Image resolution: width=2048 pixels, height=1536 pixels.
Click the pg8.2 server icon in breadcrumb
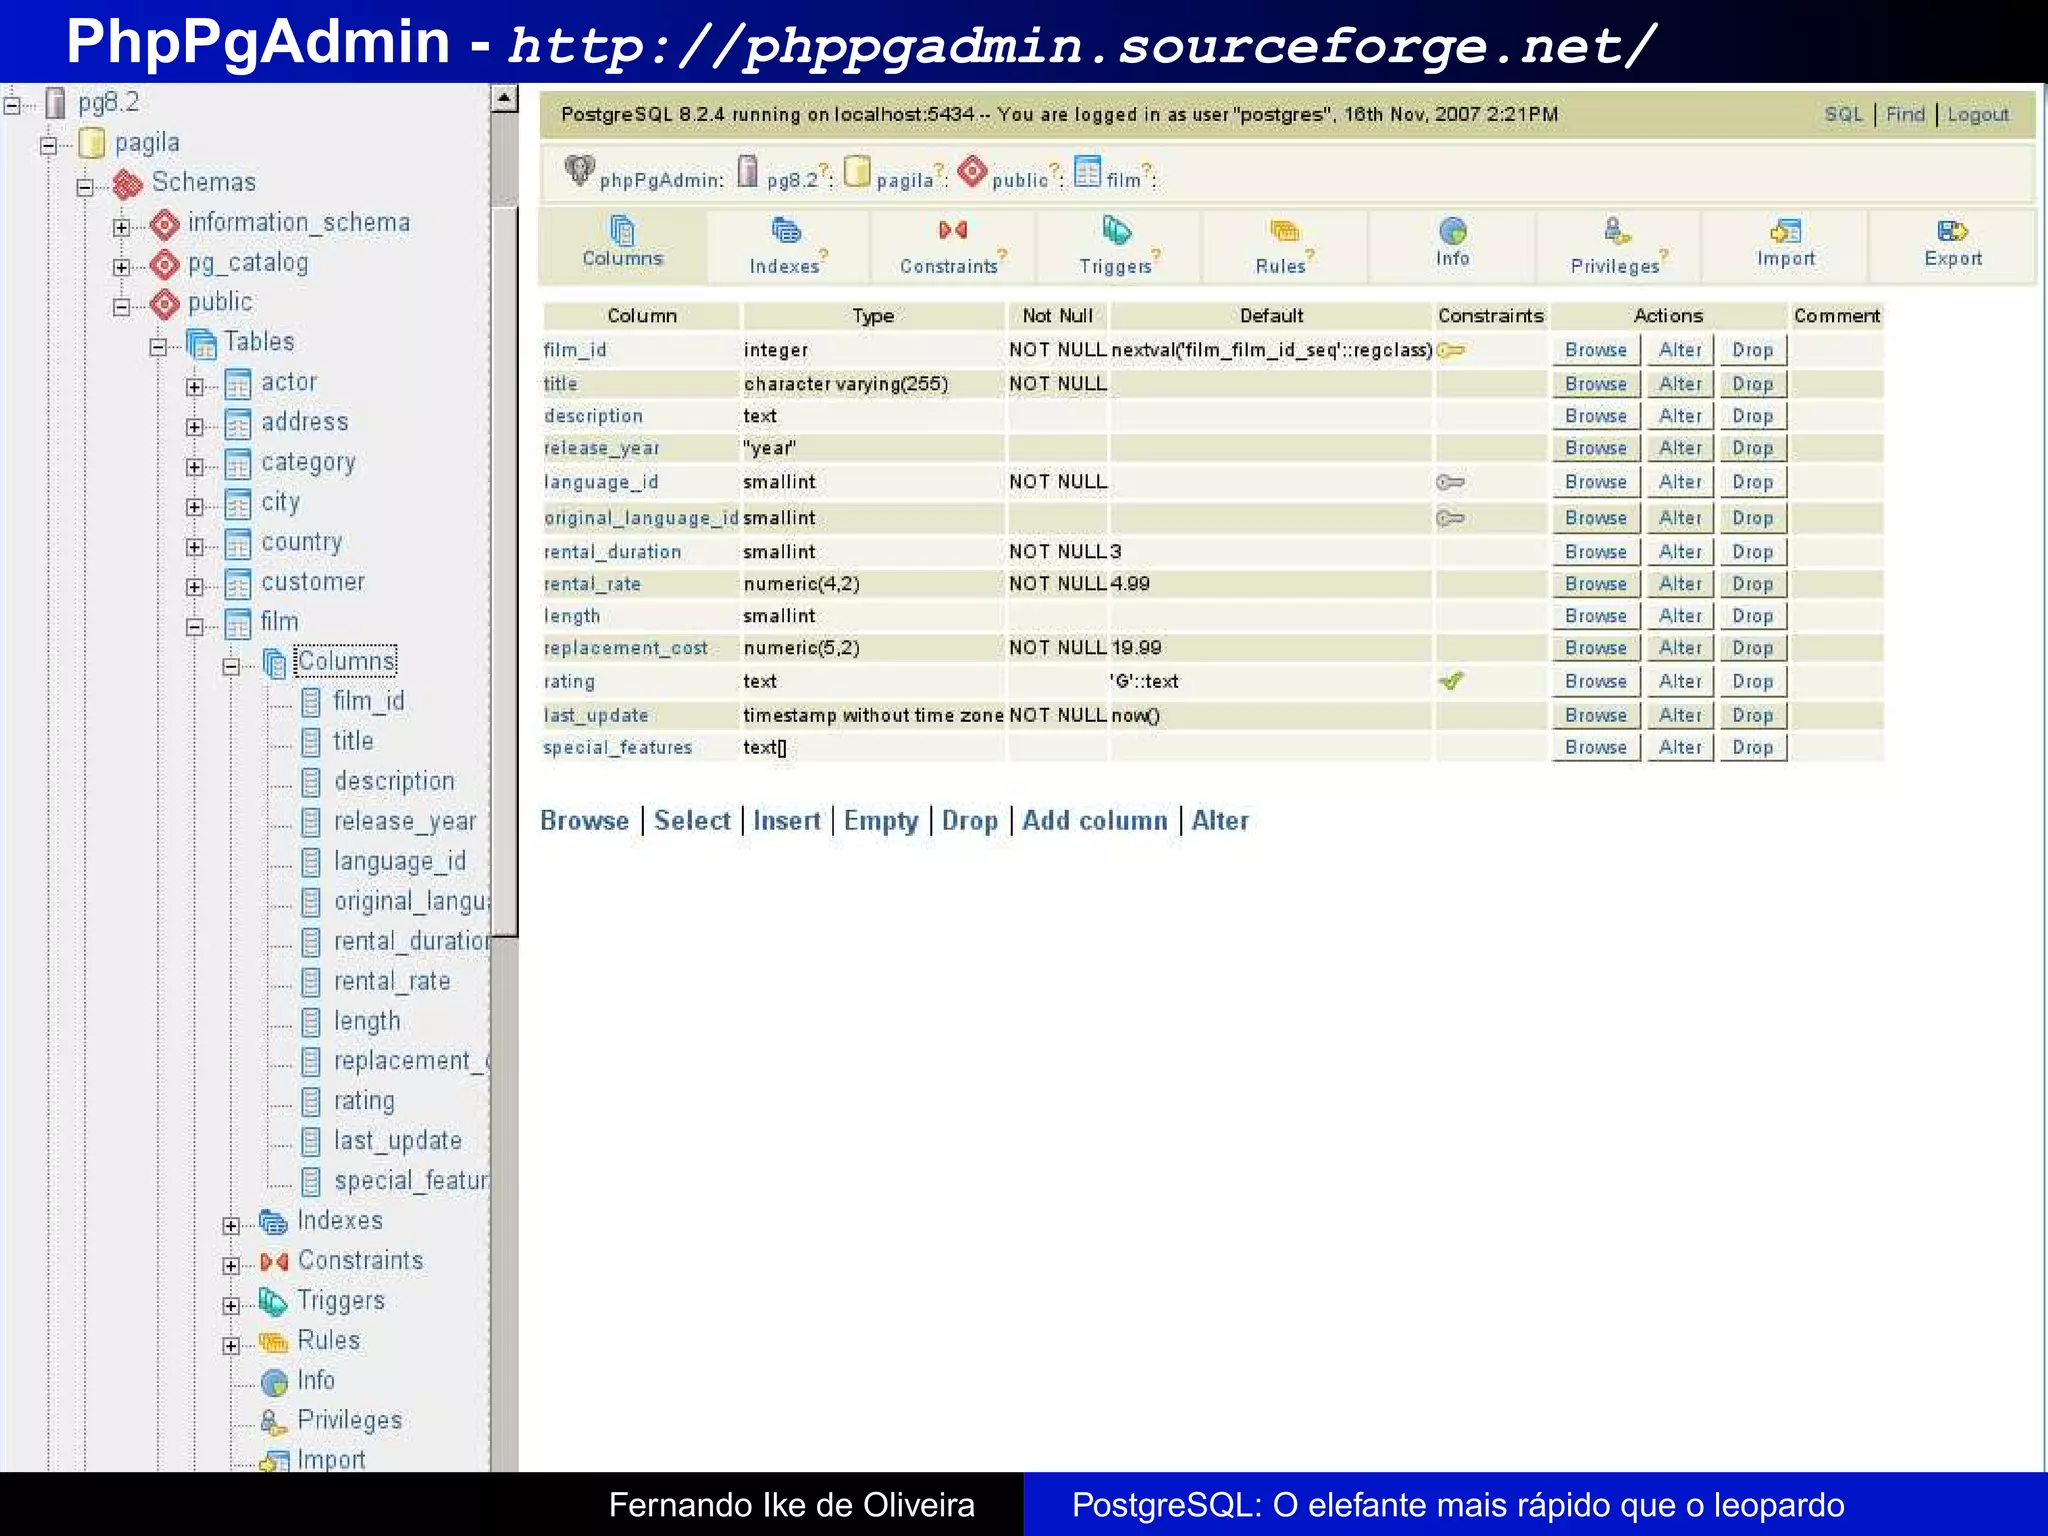coord(748,171)
